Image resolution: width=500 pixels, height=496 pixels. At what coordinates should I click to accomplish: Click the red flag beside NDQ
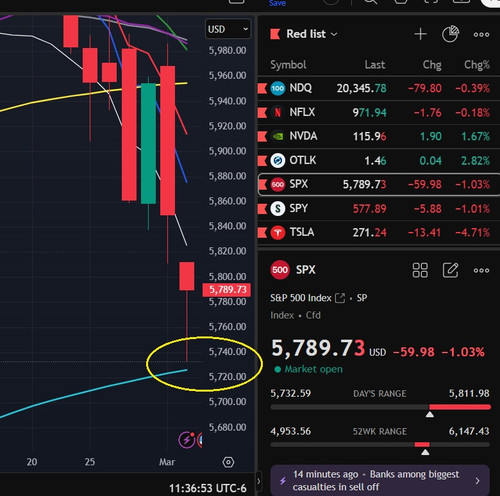(262, 88)
